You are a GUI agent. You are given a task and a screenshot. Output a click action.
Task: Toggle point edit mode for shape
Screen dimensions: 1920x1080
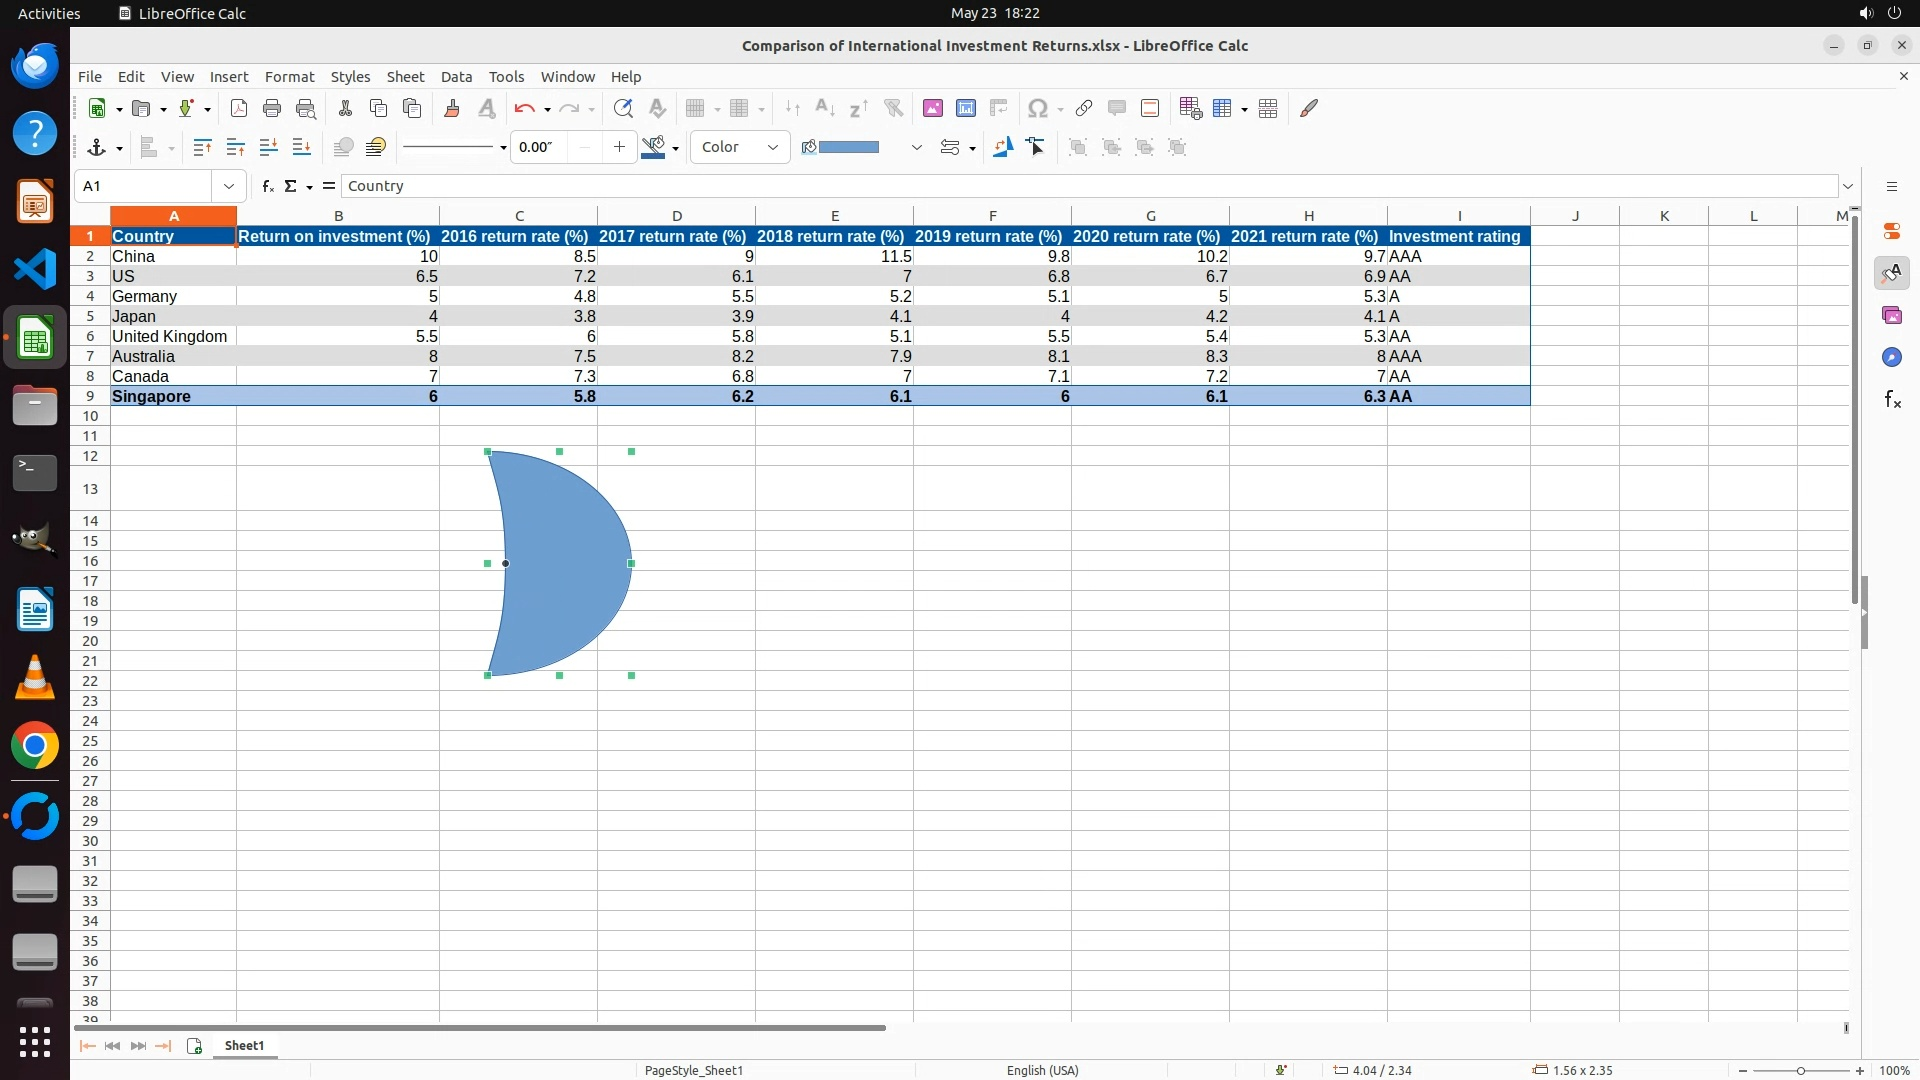coord(1036,148)
